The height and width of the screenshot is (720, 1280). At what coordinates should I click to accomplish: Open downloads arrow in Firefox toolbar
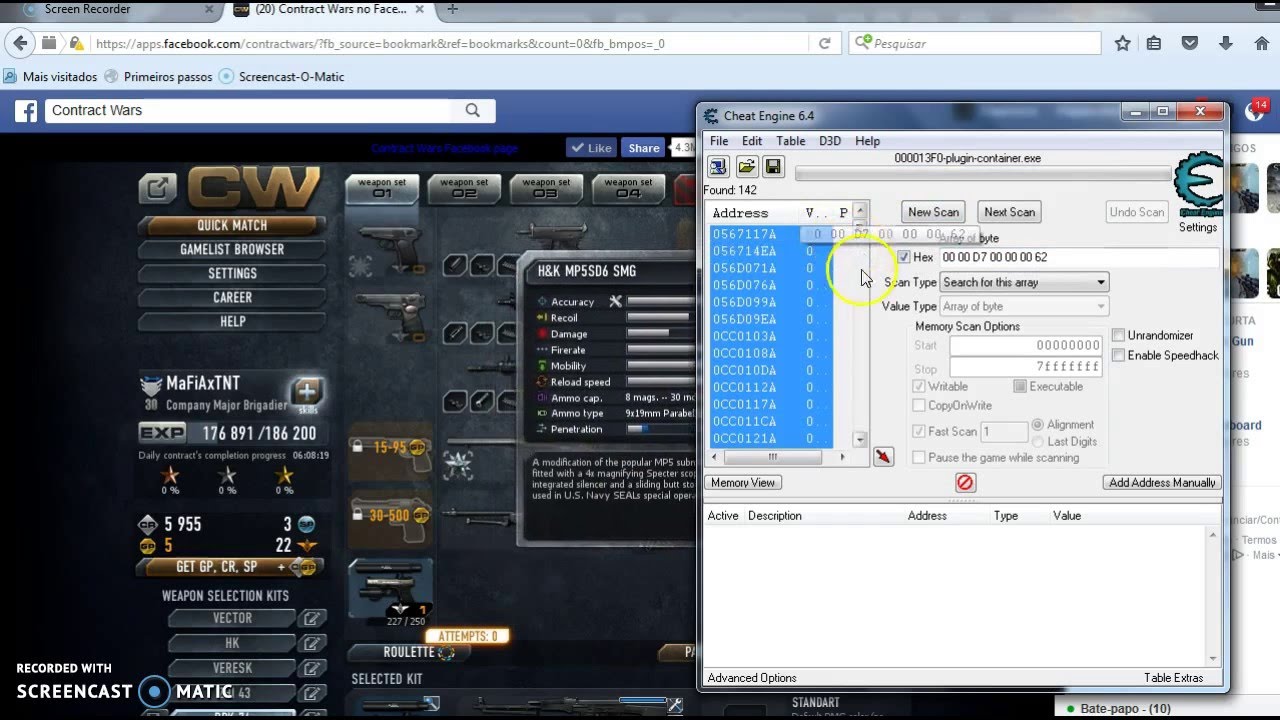click(x=1226, y=44)
